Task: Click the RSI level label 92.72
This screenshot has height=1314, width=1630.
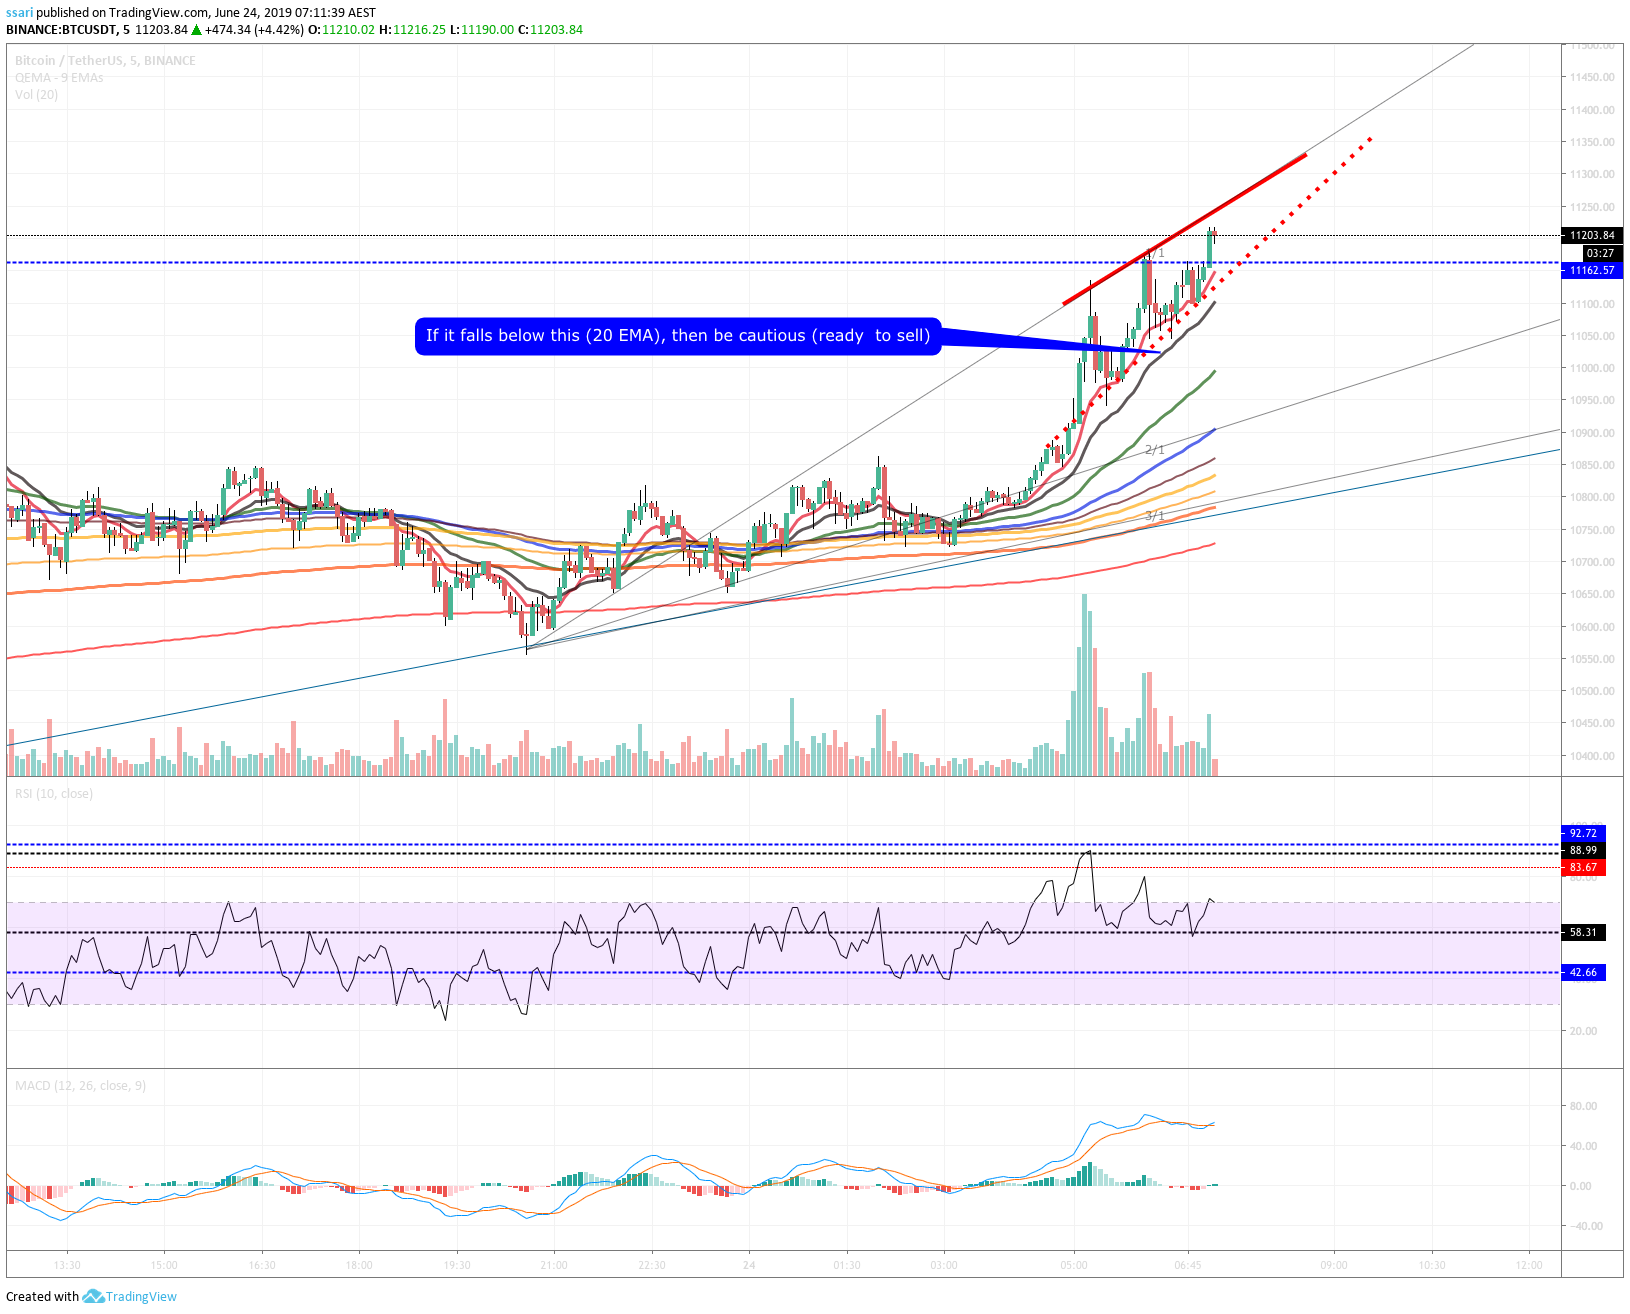Action: pos(1583,833)
